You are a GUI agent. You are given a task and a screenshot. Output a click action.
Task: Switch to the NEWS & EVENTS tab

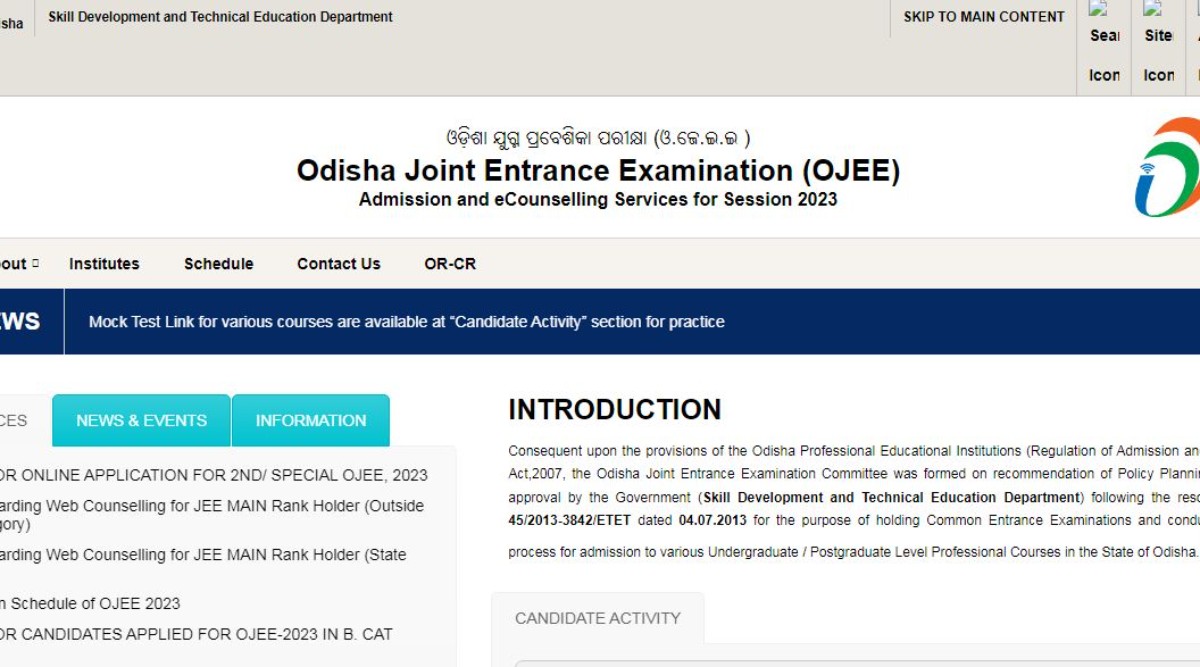click(x=141, y=421)
